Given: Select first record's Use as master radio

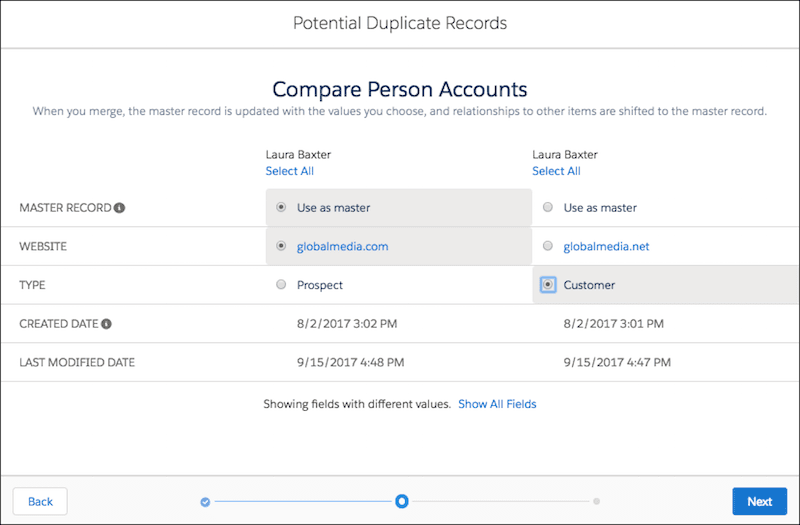Looking at the screenshot, I should tap(281, 207).
